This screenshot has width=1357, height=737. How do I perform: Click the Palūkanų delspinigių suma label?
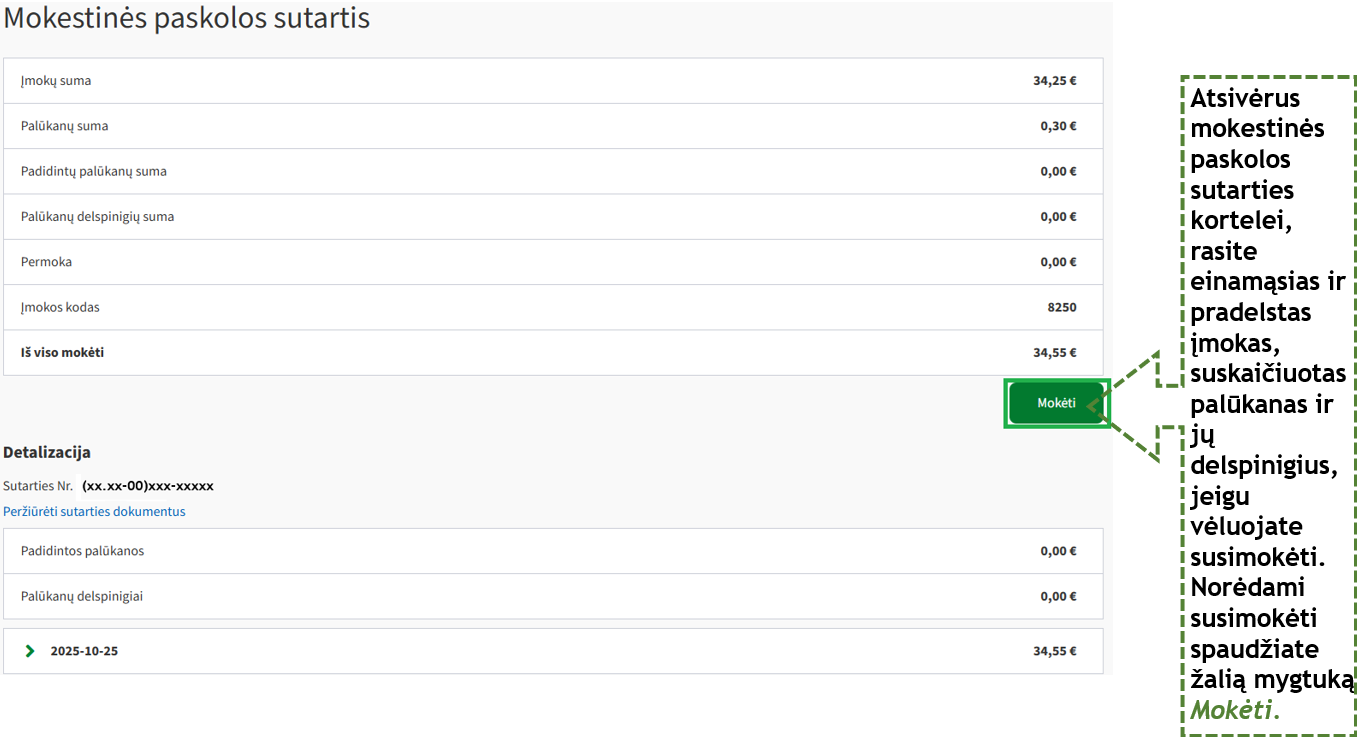click(97, 216)
